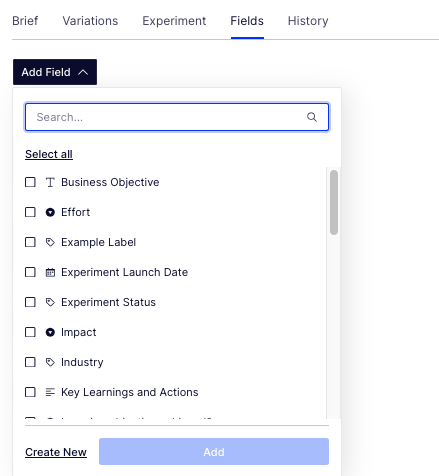Image resolution: width=439 pixels, height=476 pixels.
Task: Click the dropdown-type icon beside Impact
Action: pyautogui.click(x=50, y=332)
